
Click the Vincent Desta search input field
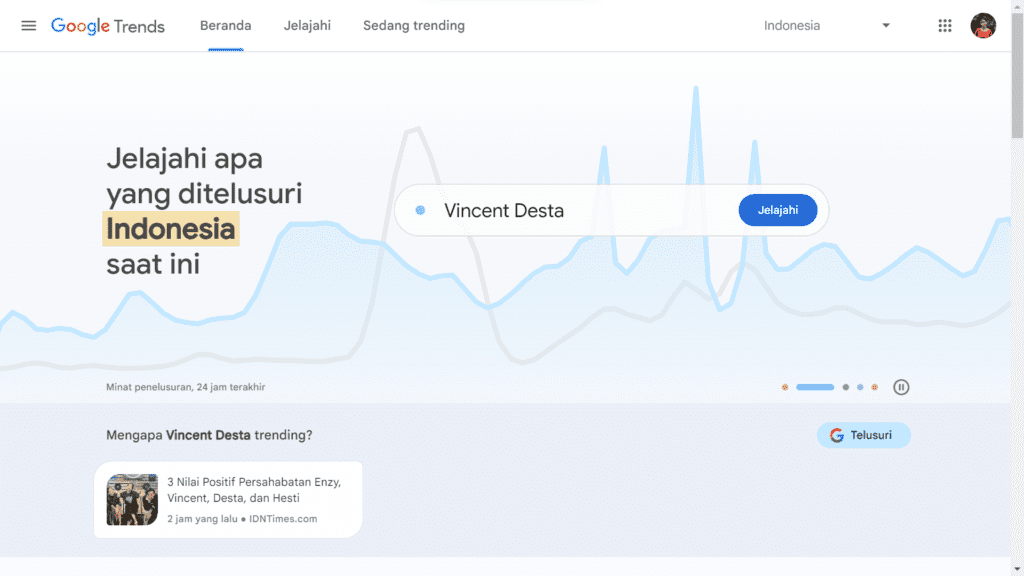coord(560,210)
